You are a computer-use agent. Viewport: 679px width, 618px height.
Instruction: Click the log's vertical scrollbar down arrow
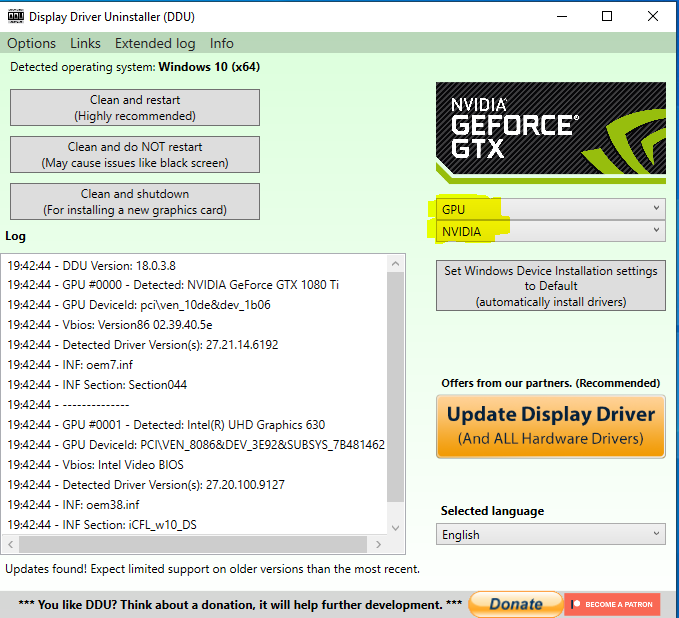pos(395,526)
